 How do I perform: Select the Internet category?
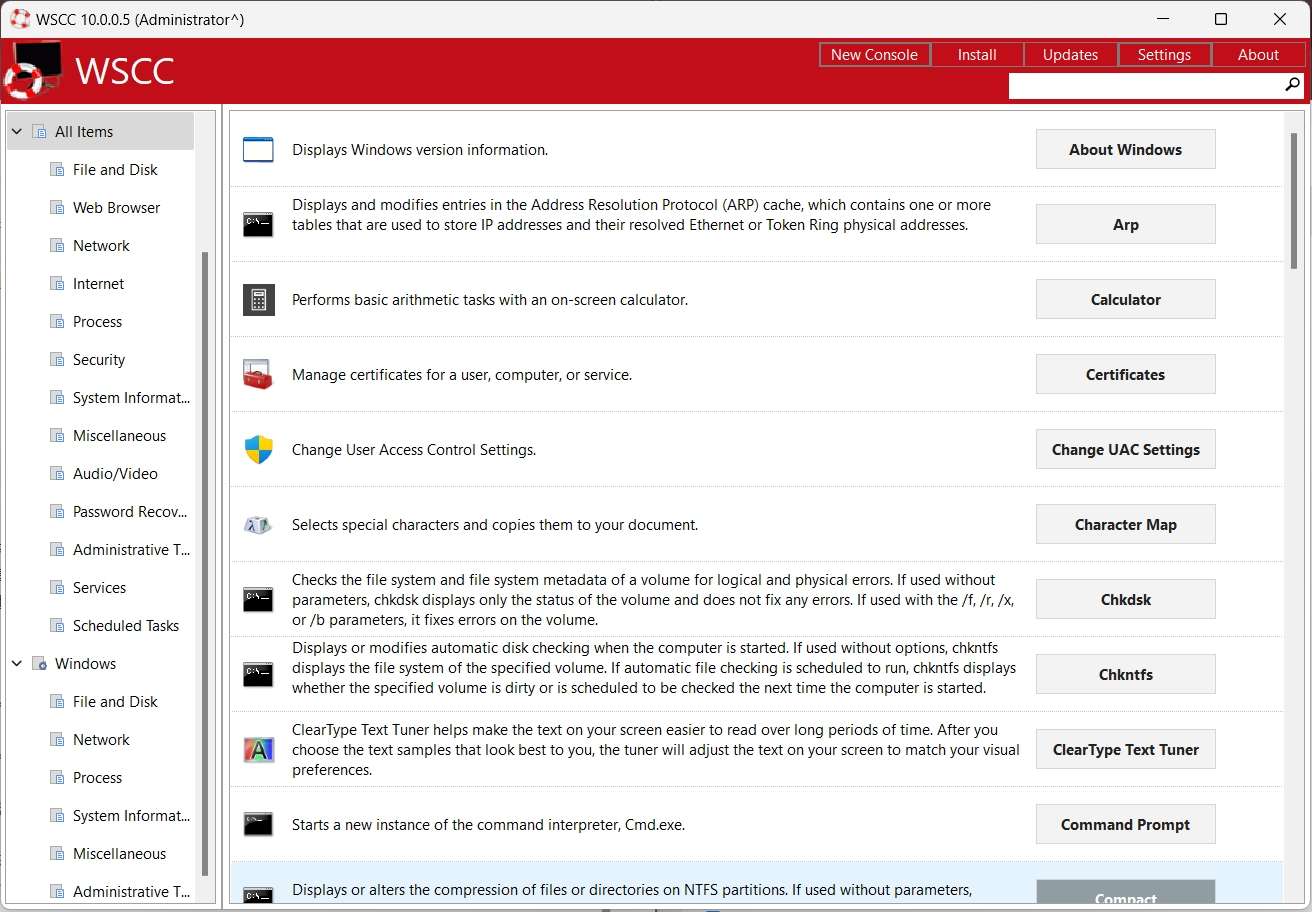[98, 284]
